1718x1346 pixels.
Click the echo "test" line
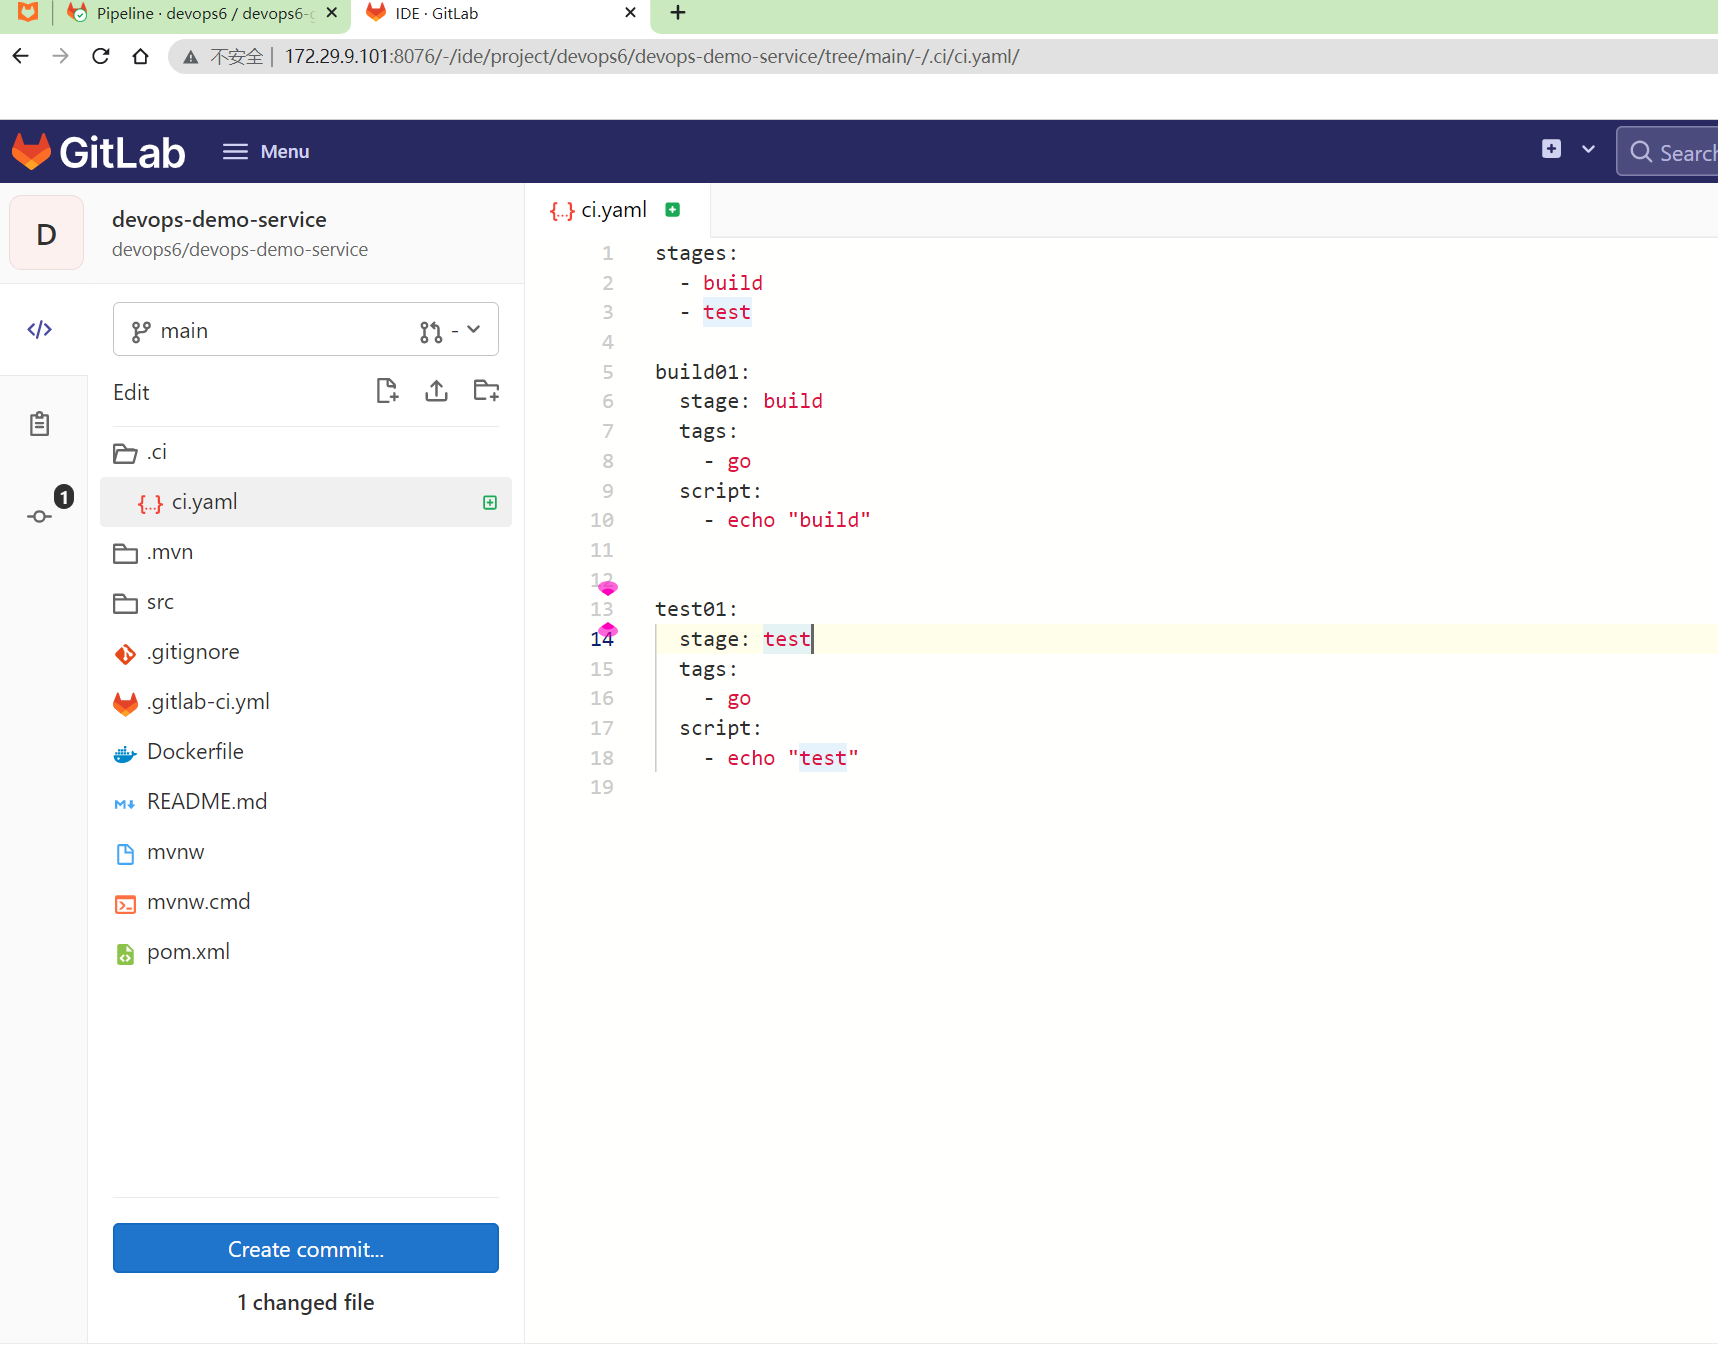[x=781, y=758]
